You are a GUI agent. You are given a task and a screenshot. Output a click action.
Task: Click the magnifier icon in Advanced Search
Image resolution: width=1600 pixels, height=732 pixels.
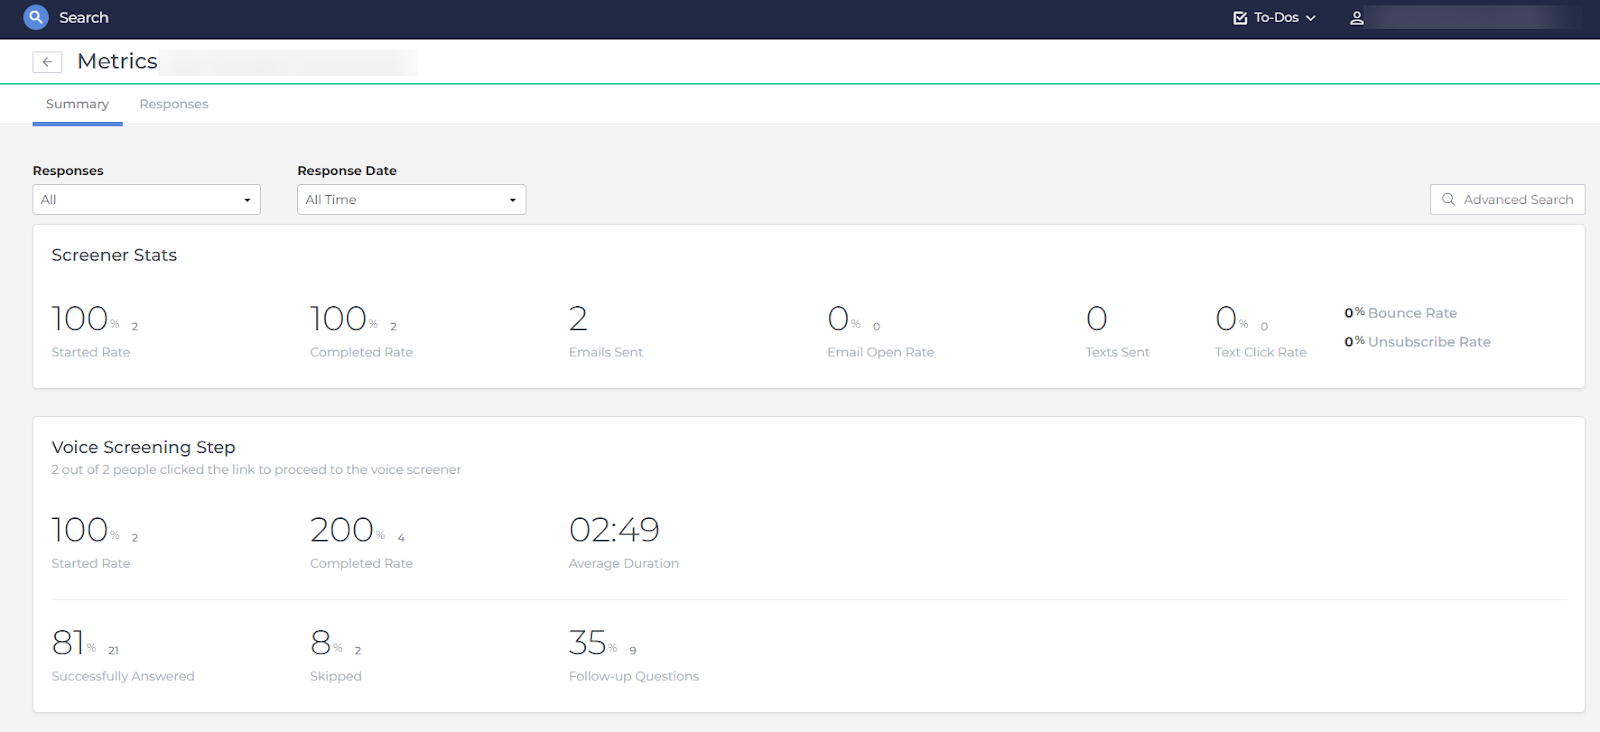[x=1448, y=200]
